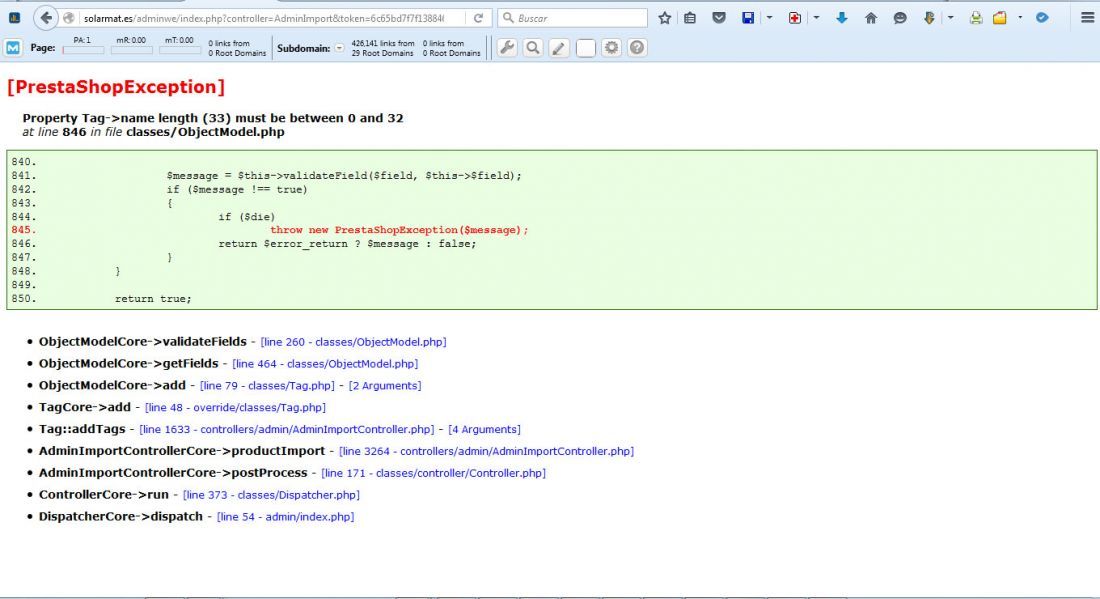This screenshot has height=599, width=1100.
Task: Click the yellow folder icon
Action: click(1000, 18)
